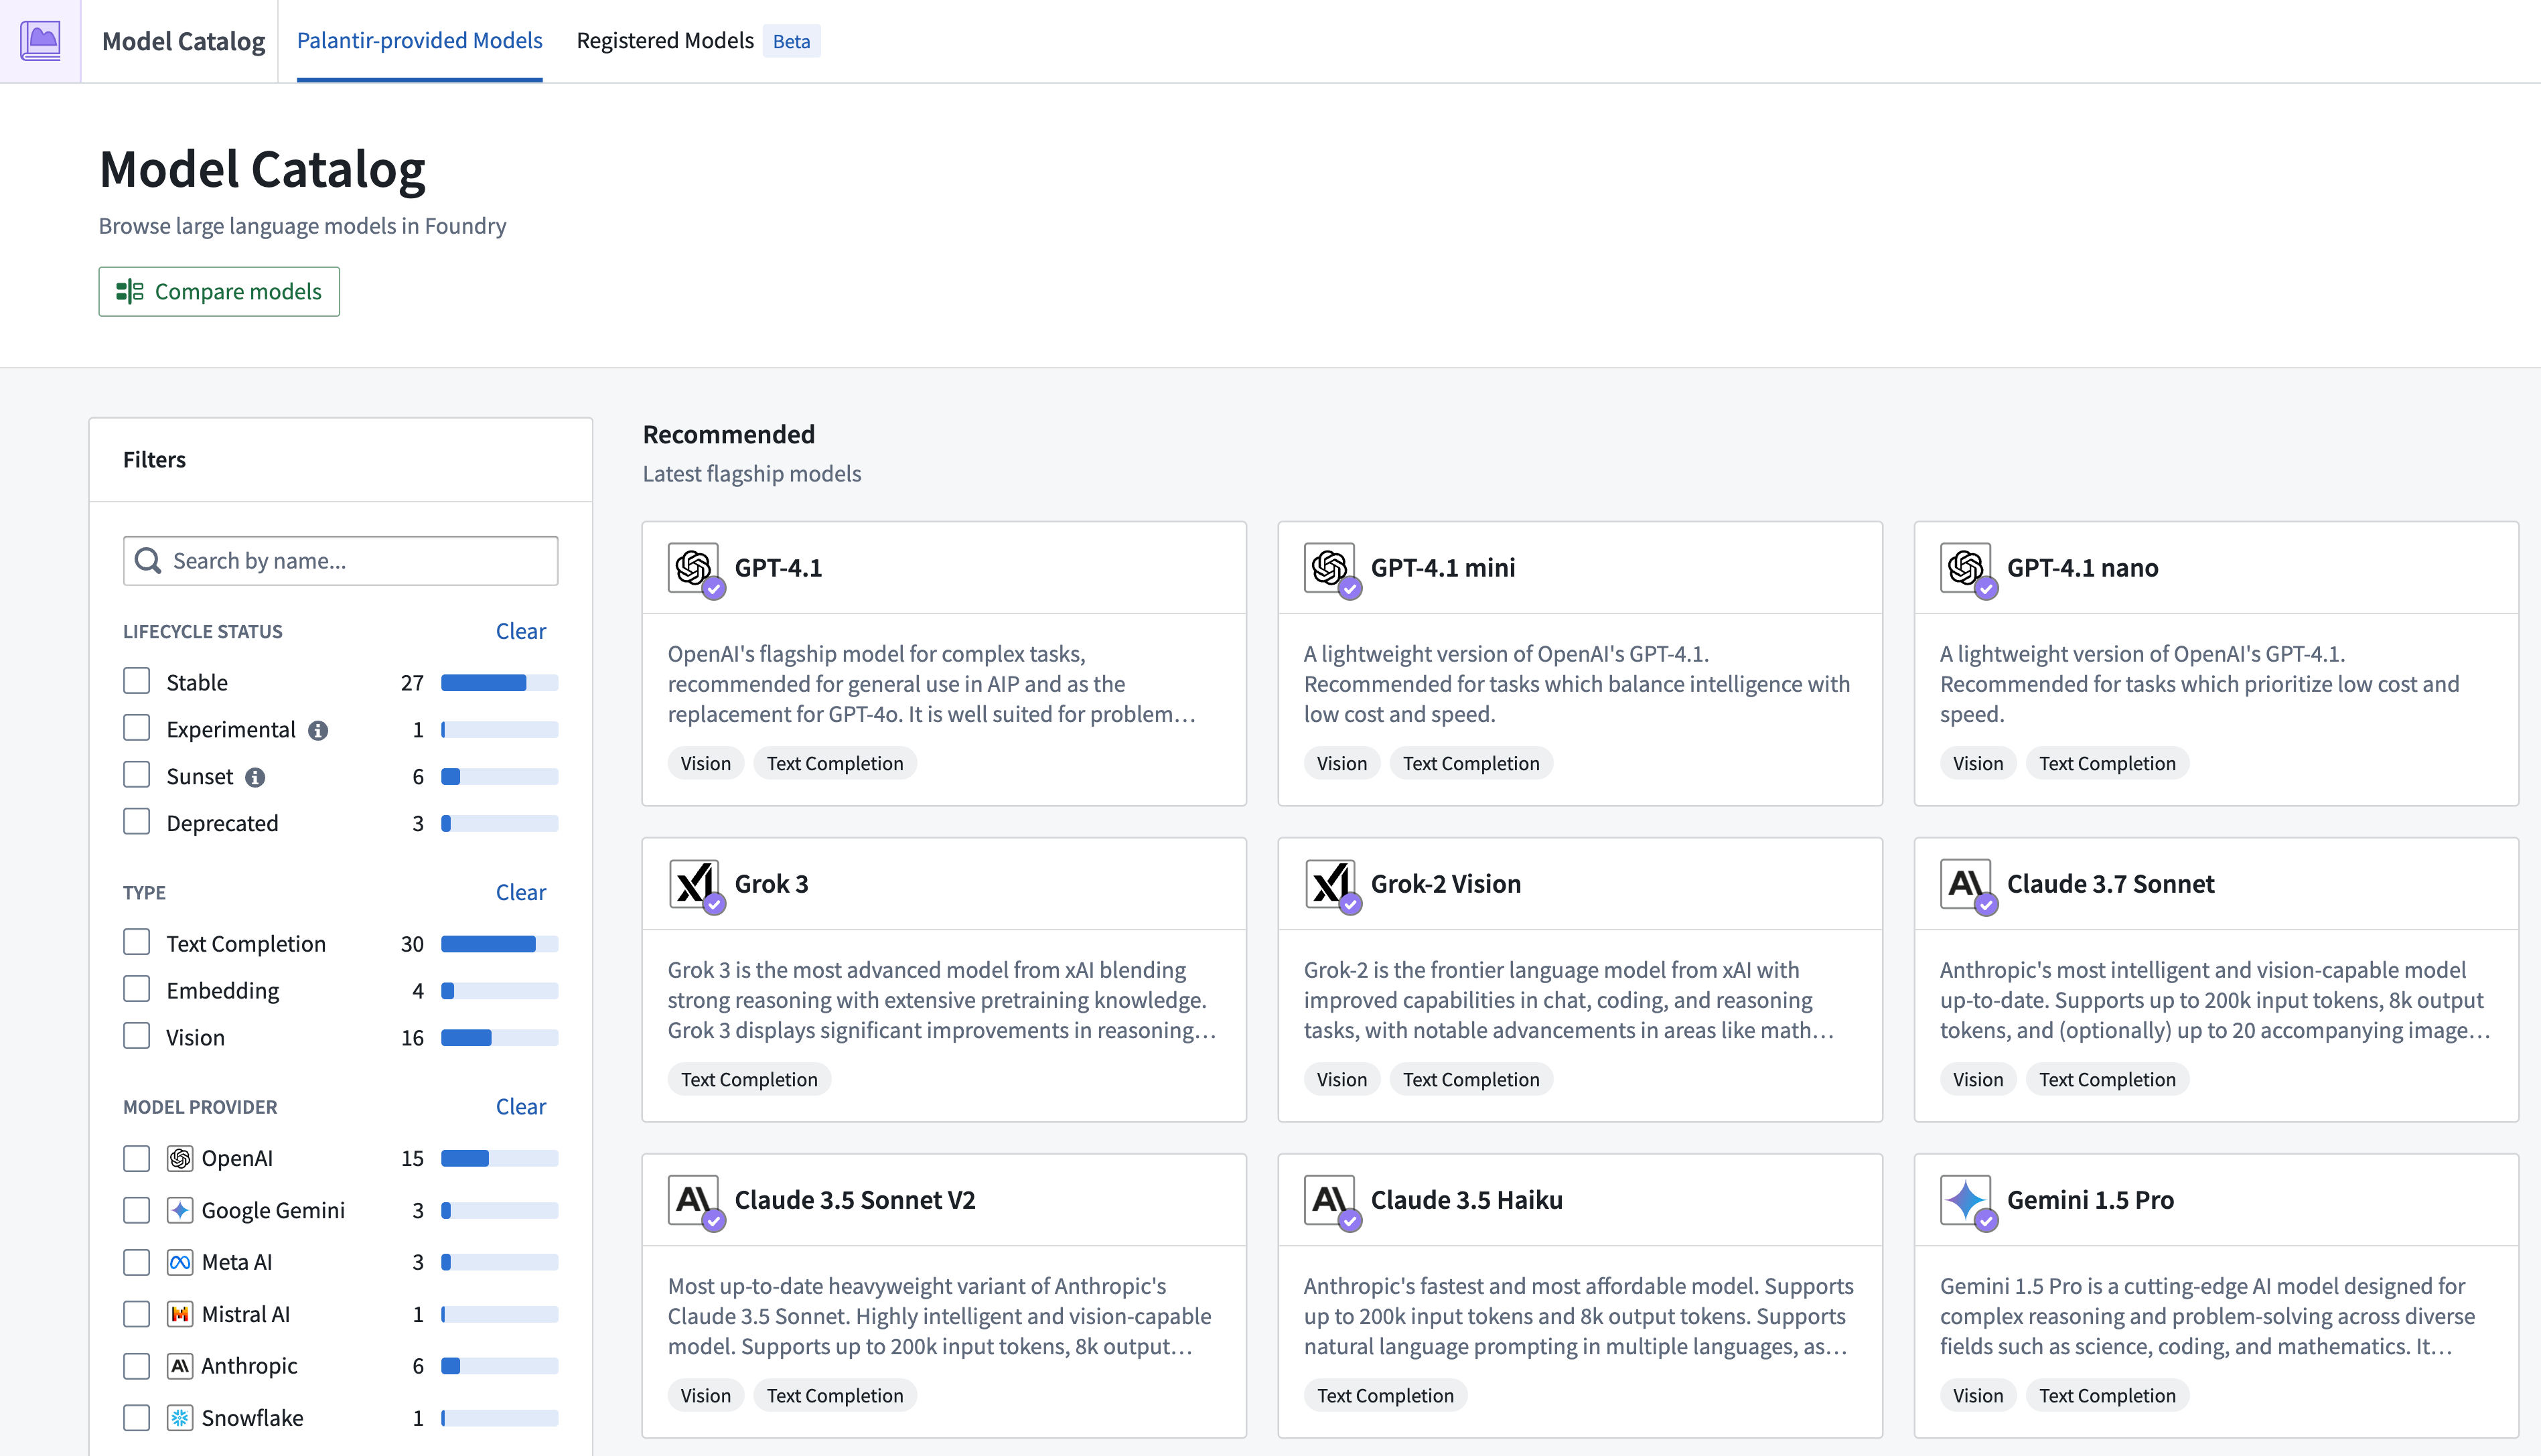Clear the Model Provider filter
2541x1456 pixels.
520,1106
